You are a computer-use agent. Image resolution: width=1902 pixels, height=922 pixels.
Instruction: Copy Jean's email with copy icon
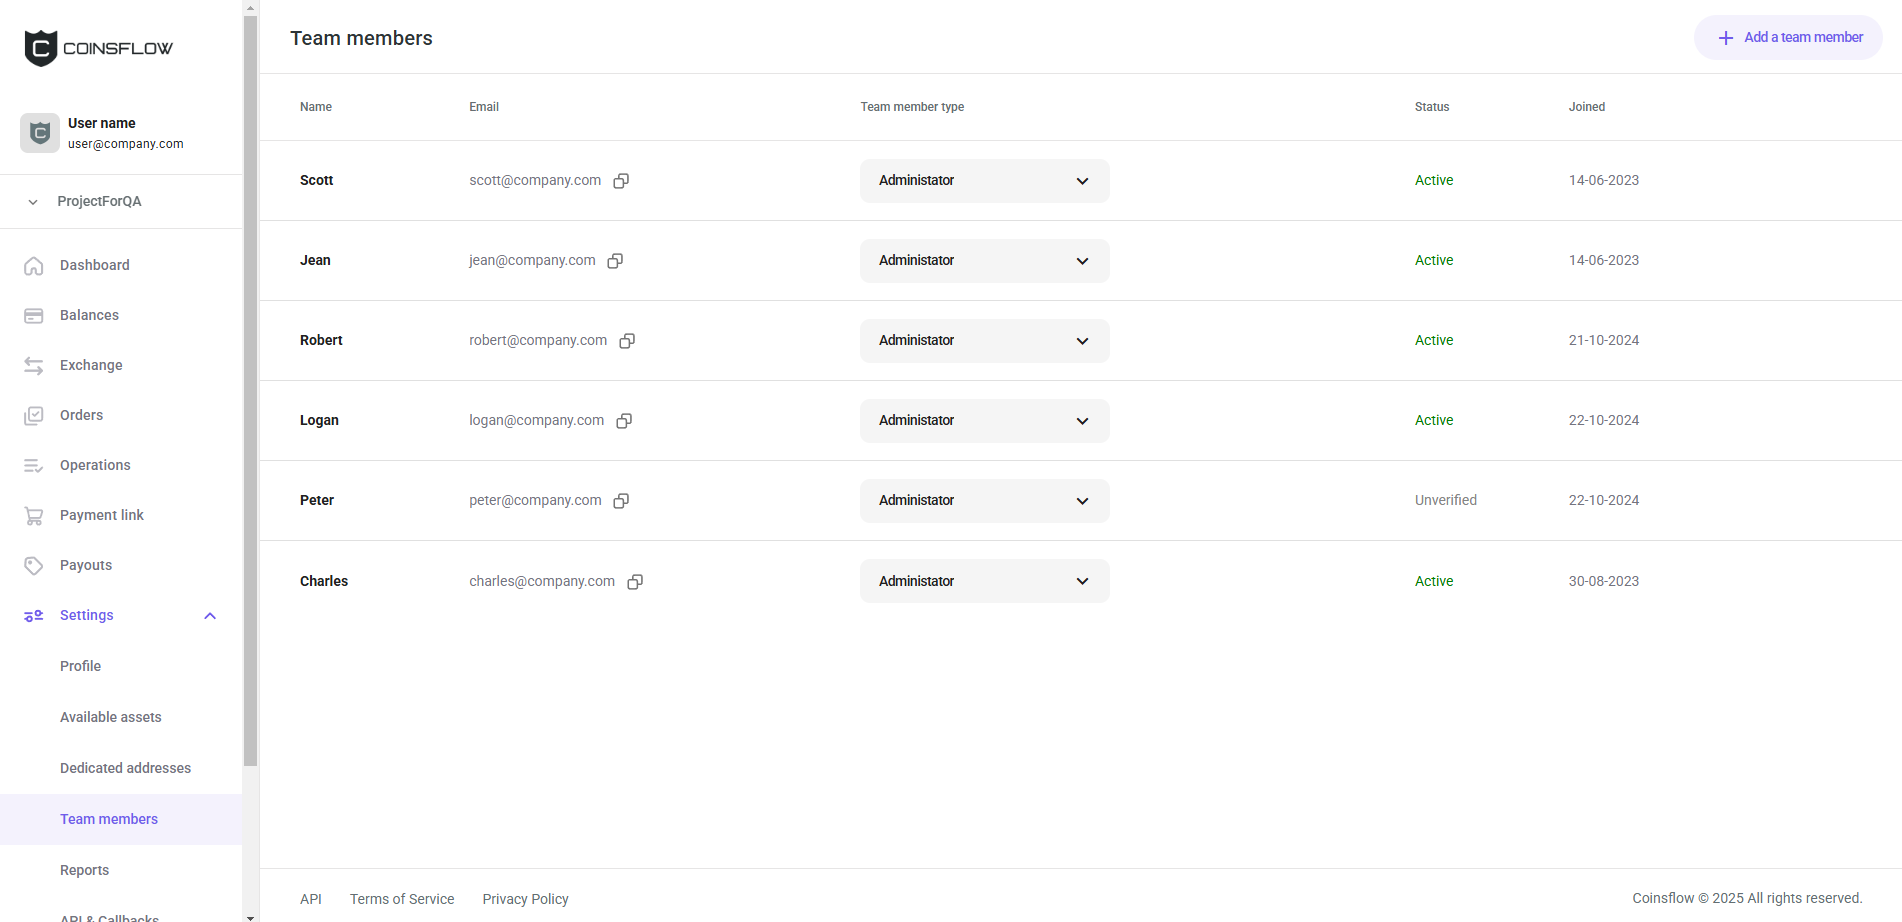point(615,261)
